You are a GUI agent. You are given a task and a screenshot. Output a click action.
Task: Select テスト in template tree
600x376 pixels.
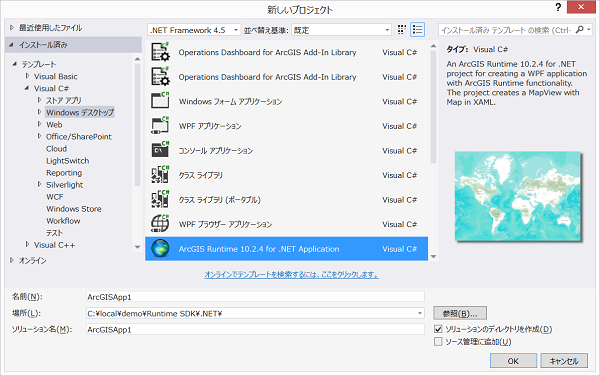coord(55,233)
